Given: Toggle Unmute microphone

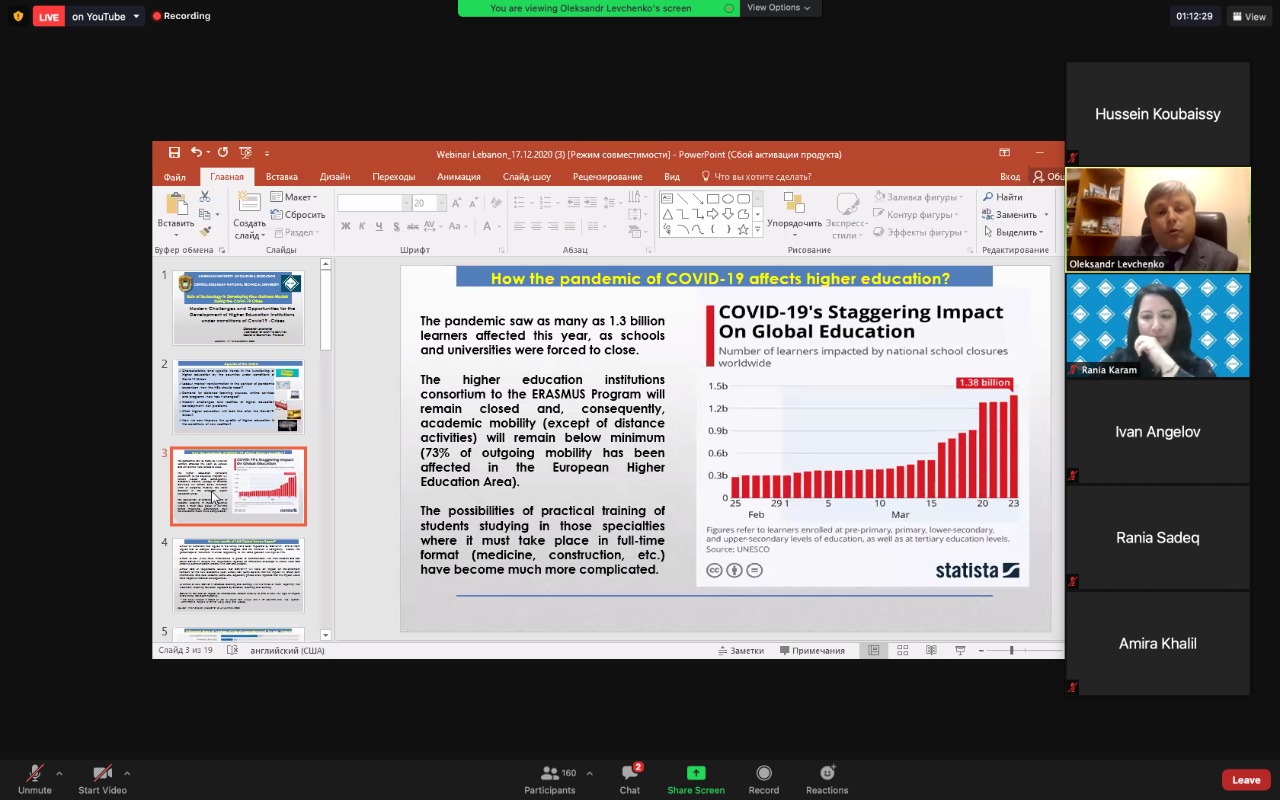Looking at the screenshot, I should (34, 778).
